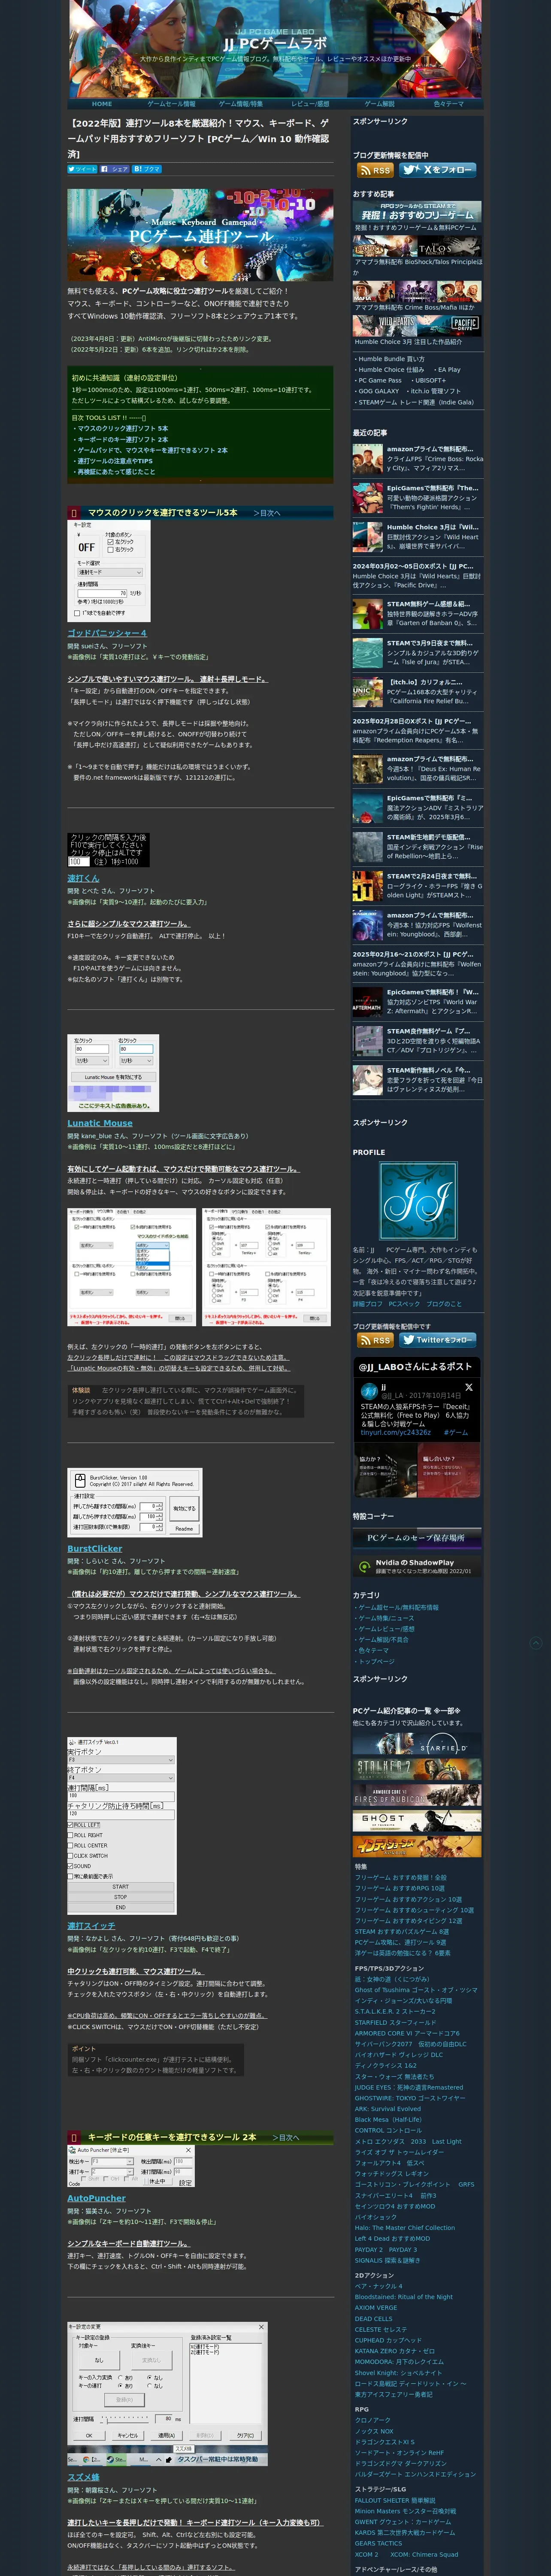The width and height of the screenshot is (551, 2576).
Task: Click the Facebook シェア button
Action: [114, 169]
